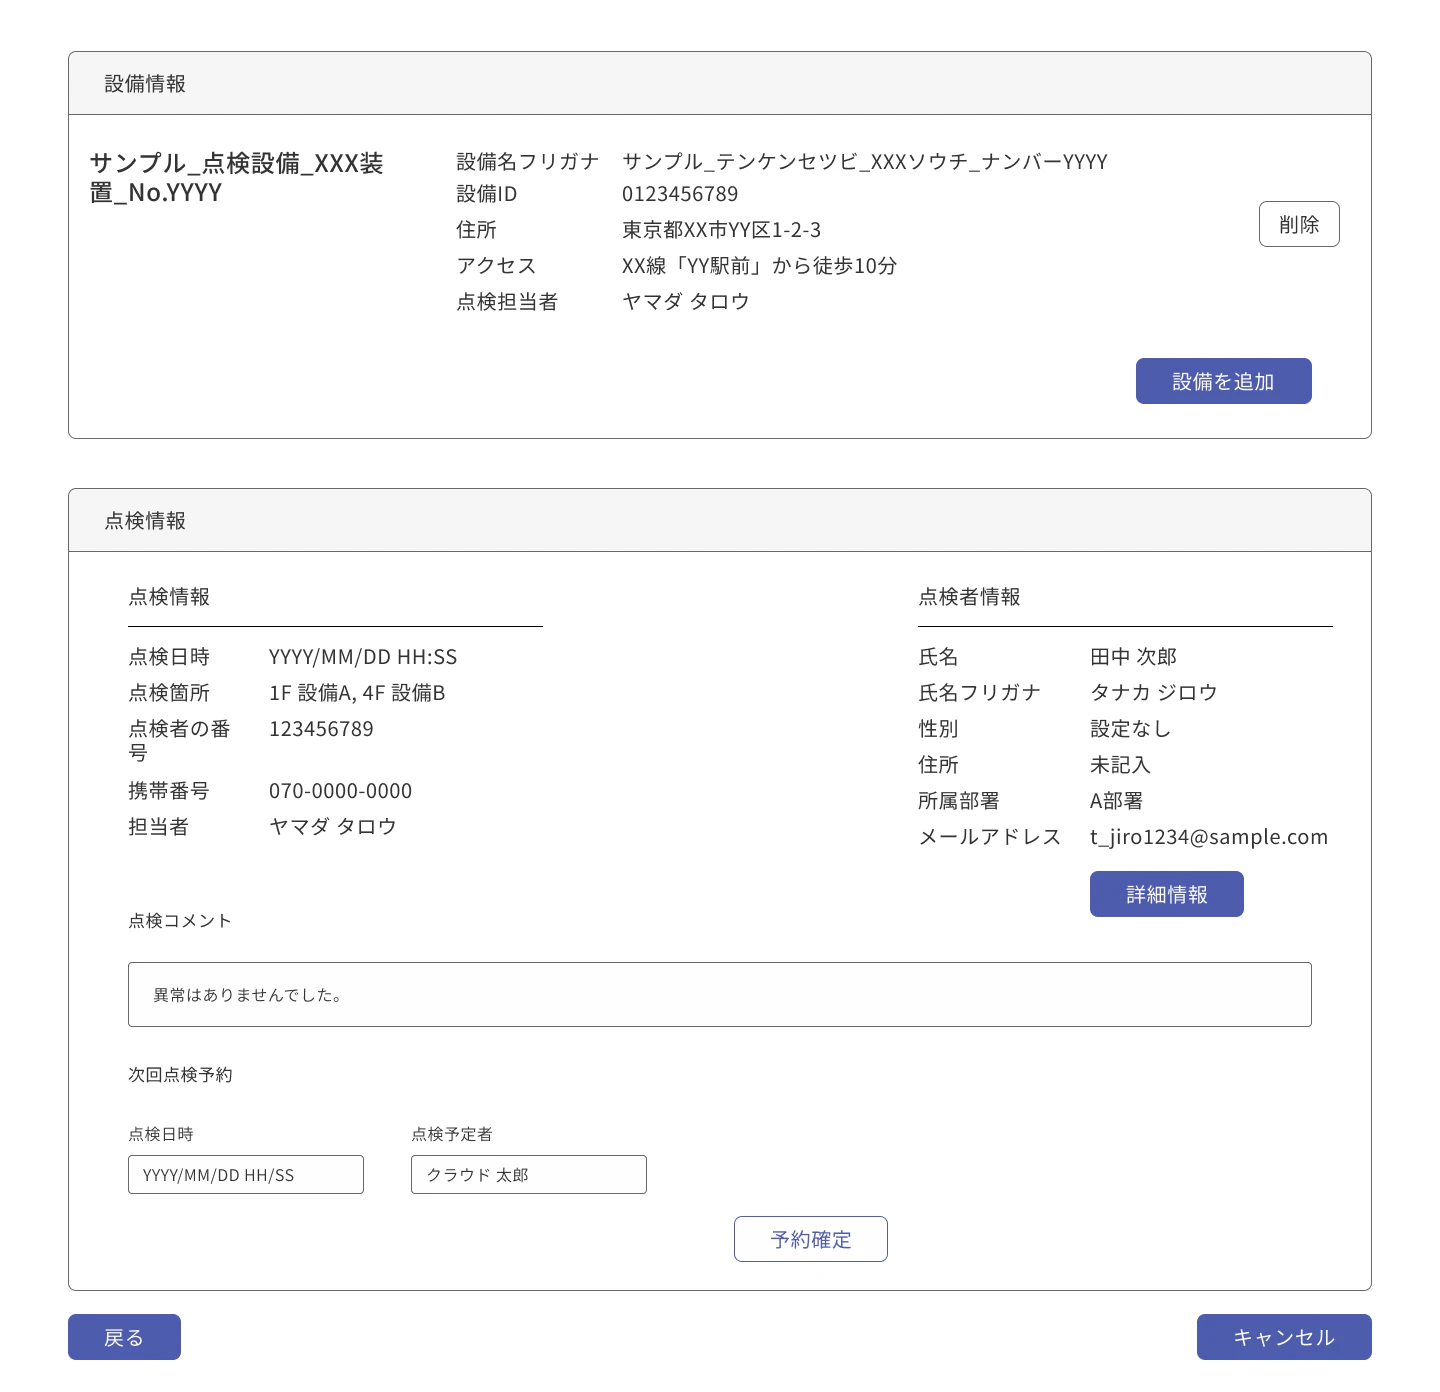Click inside the 点検コメント comment box
The width and height of the screenshot is (1440, 1392).
pos(718,994)
